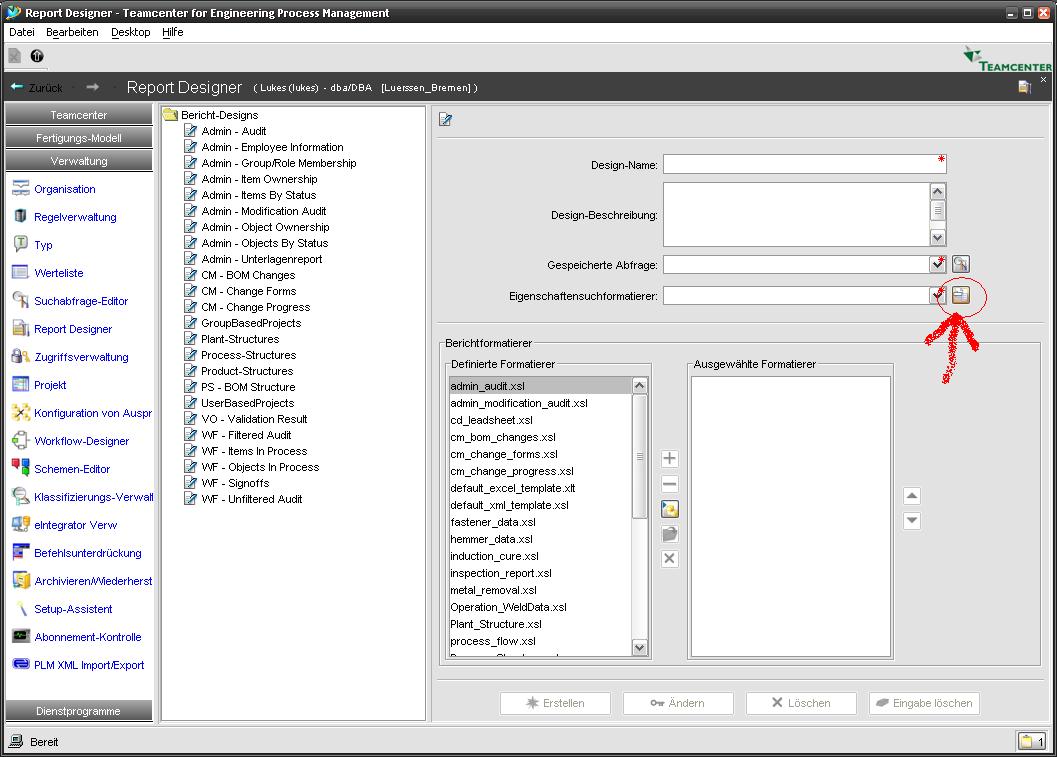Screen dimensions: 1057x757
Task: Open the Eigenschaftensuchformatierer dropdown
Action: point(938,295)
